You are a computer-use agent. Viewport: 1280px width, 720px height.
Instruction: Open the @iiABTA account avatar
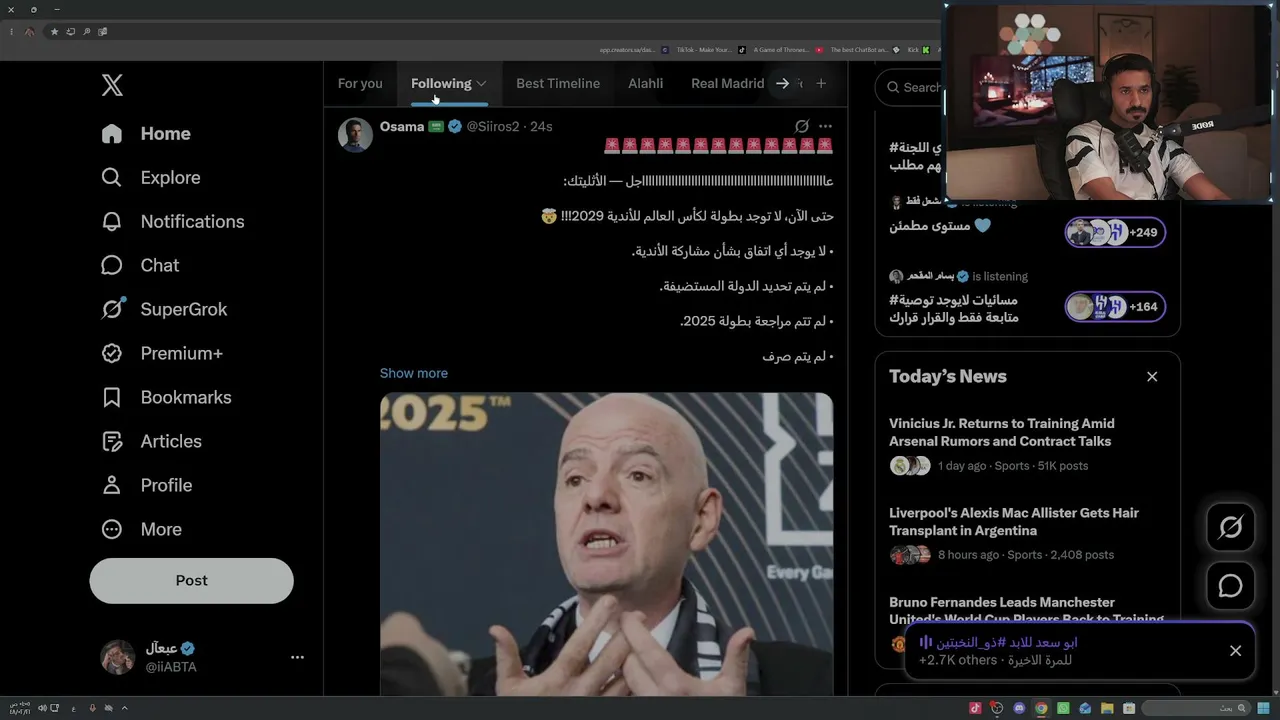pyautogui.click(x=118, y=657)
